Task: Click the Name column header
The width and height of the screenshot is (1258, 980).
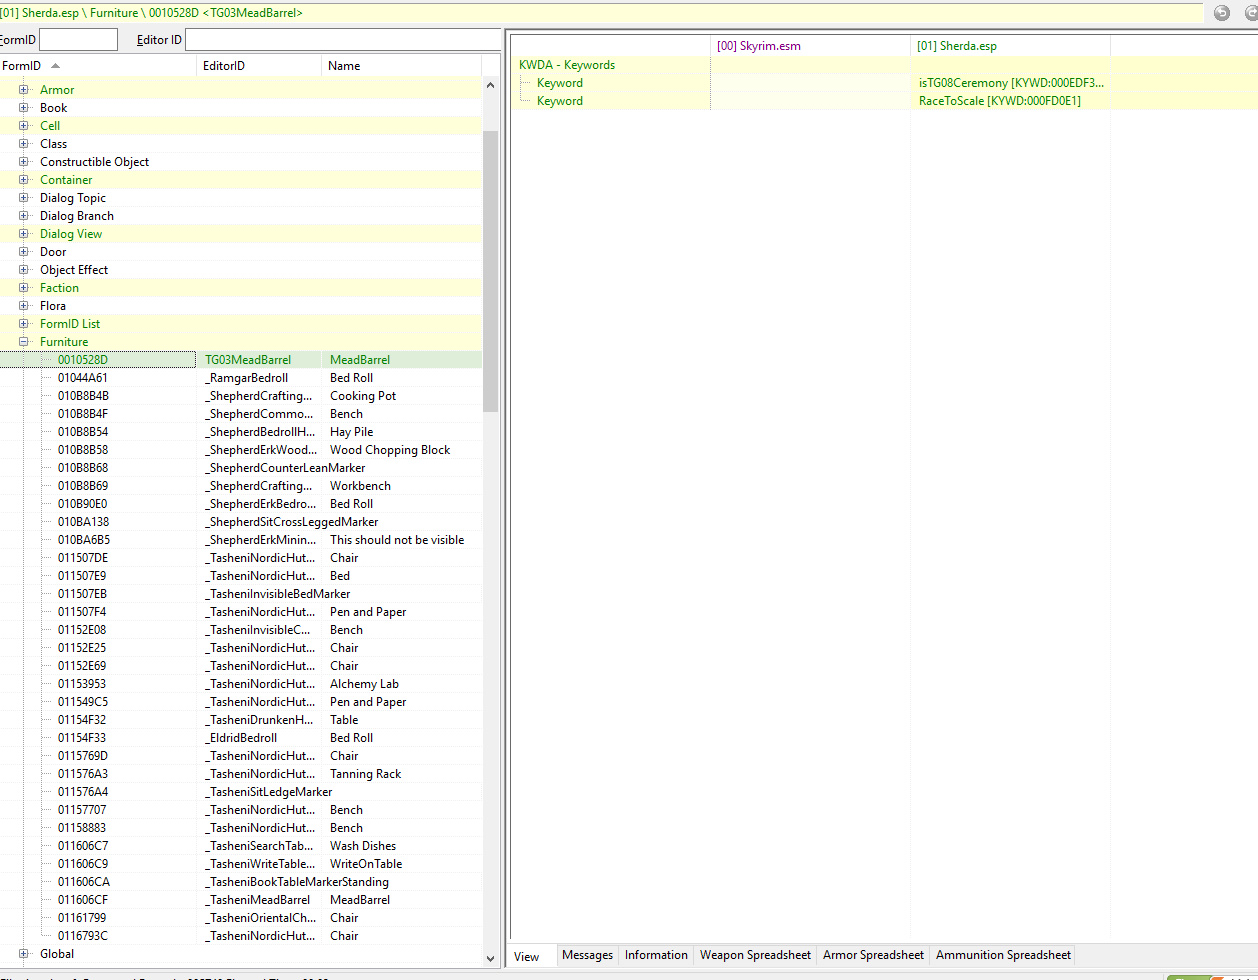Action: coord(400,66)
